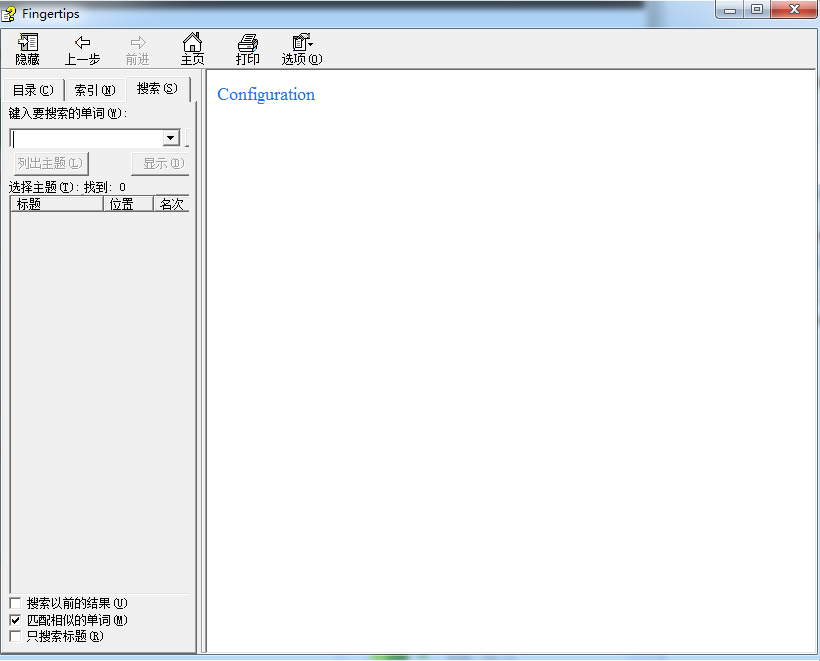Click the 名次 column header

(170, 203)
